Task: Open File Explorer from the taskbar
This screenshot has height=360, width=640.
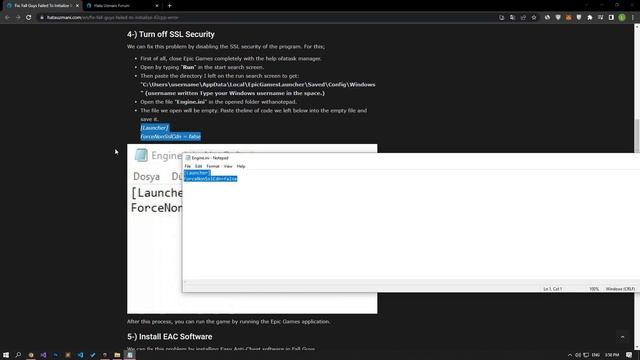Action: click(x=117, y=355)
